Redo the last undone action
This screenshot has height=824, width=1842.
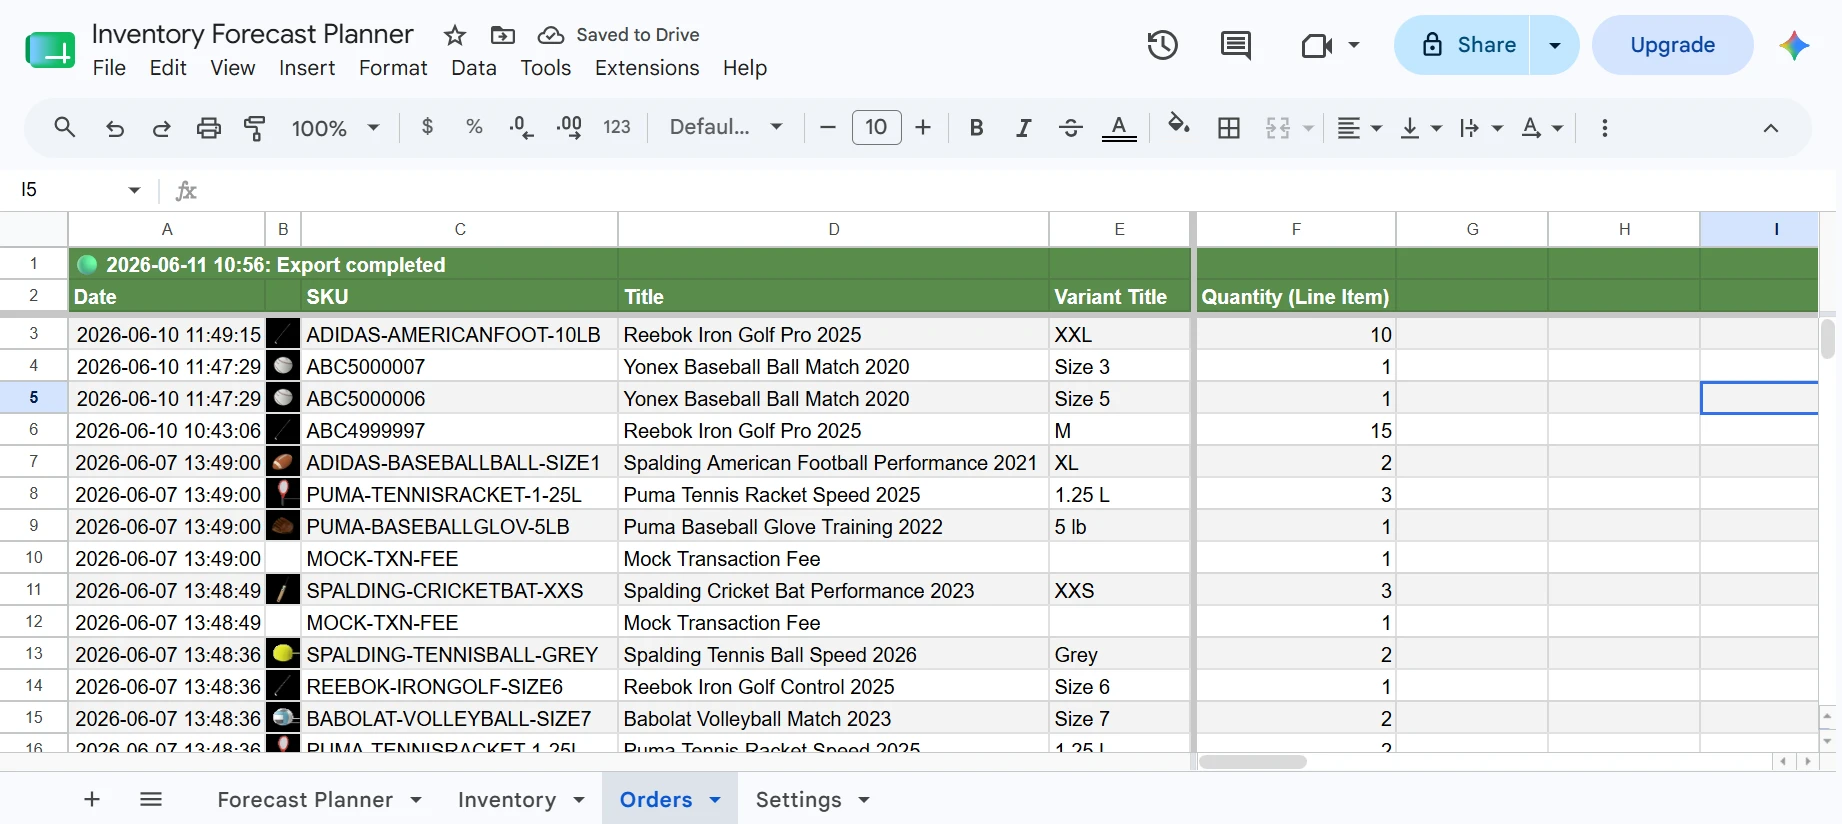tap(161, 128)
